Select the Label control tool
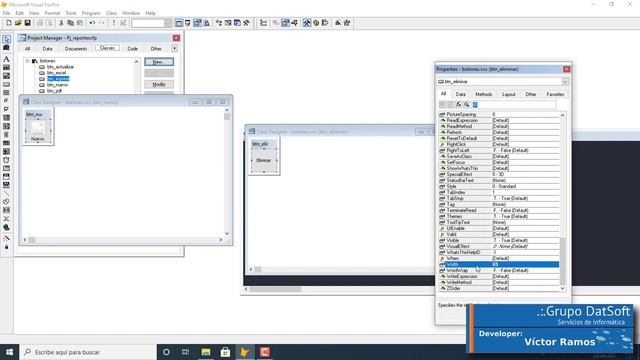640x360 pixels. (7, 59)
